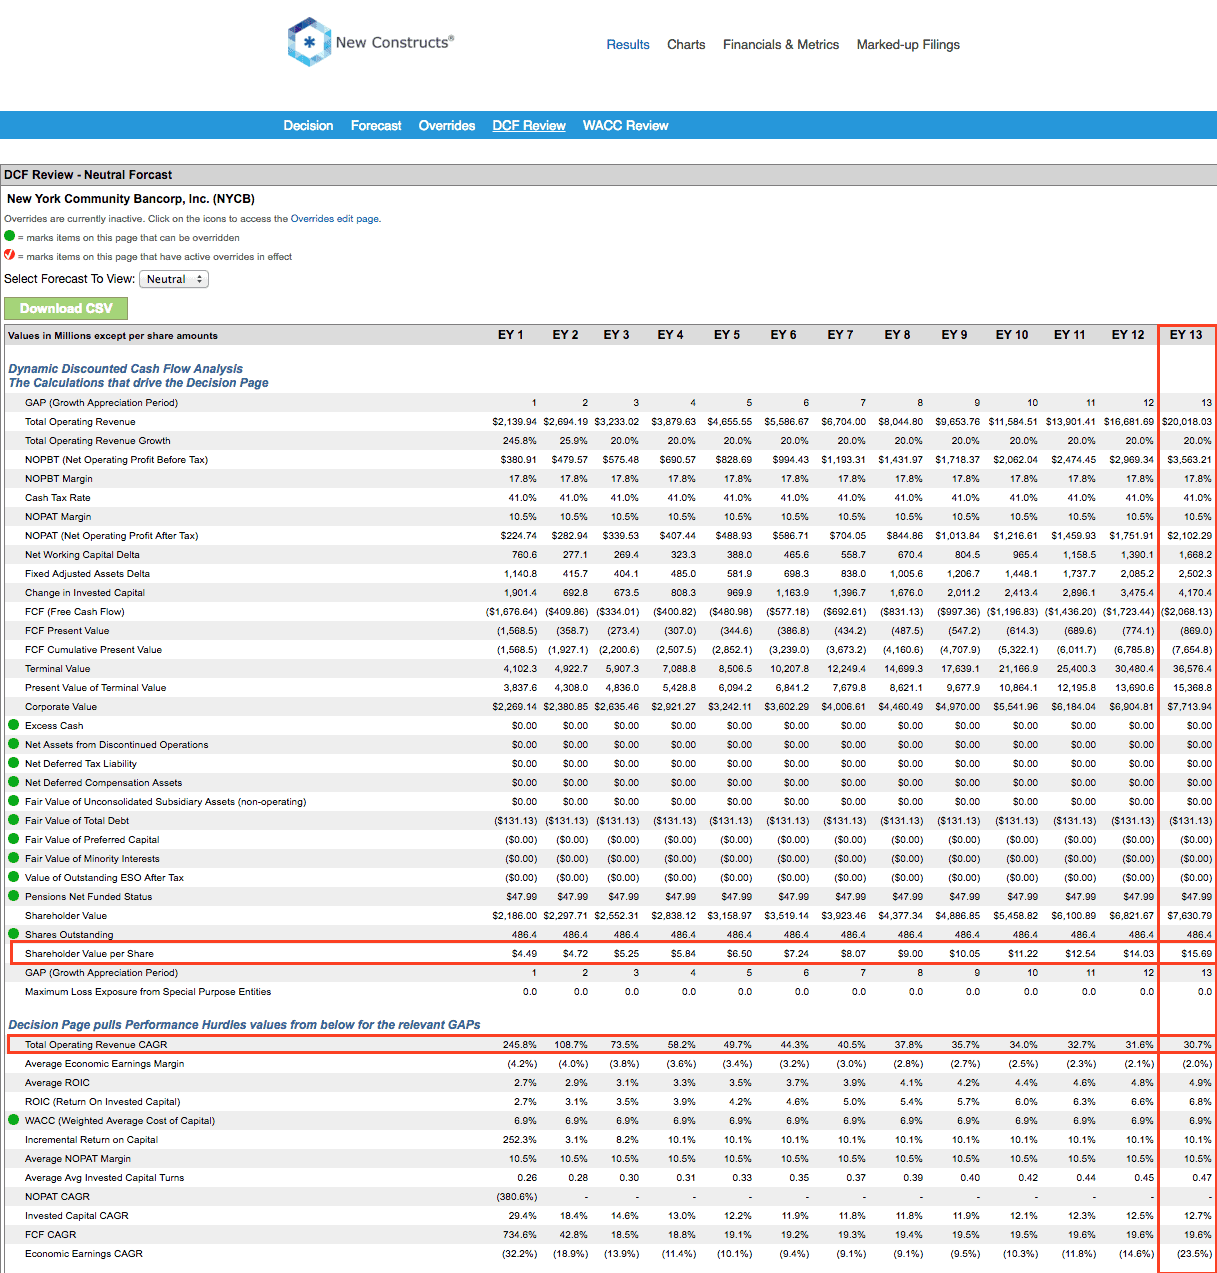Viewport: 1217px width, 1273px height.
Task: Click green dot next to Shares Outstanding
Action: point(14,934)
